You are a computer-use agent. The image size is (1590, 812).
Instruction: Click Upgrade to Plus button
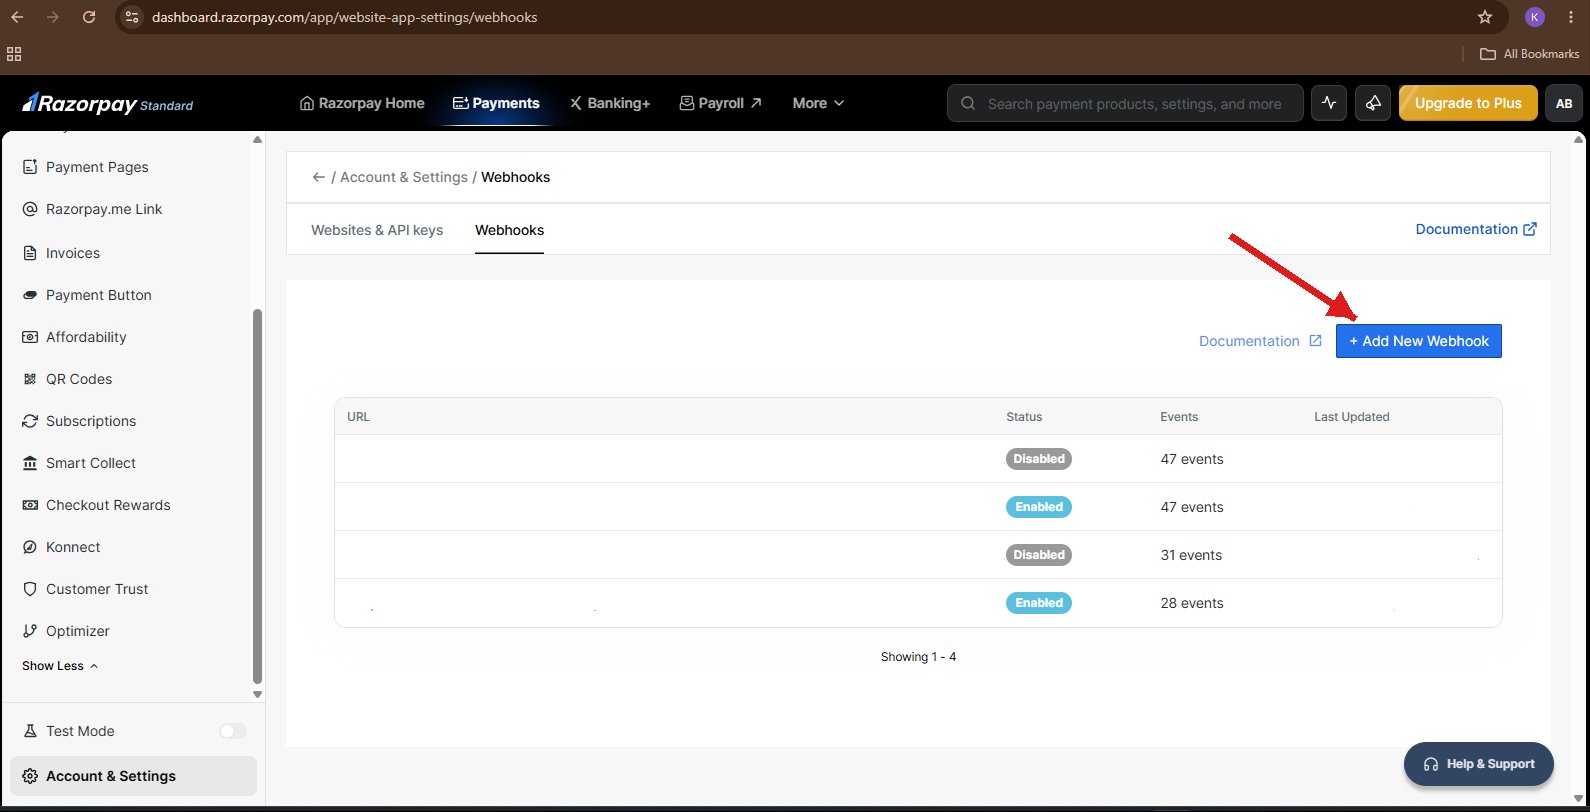click(1468, 103)
